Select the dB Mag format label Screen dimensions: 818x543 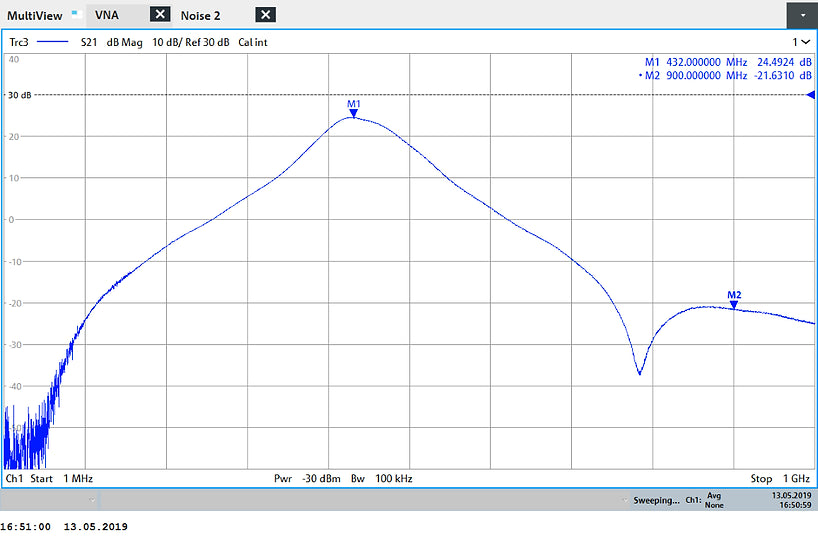(126, 43)
